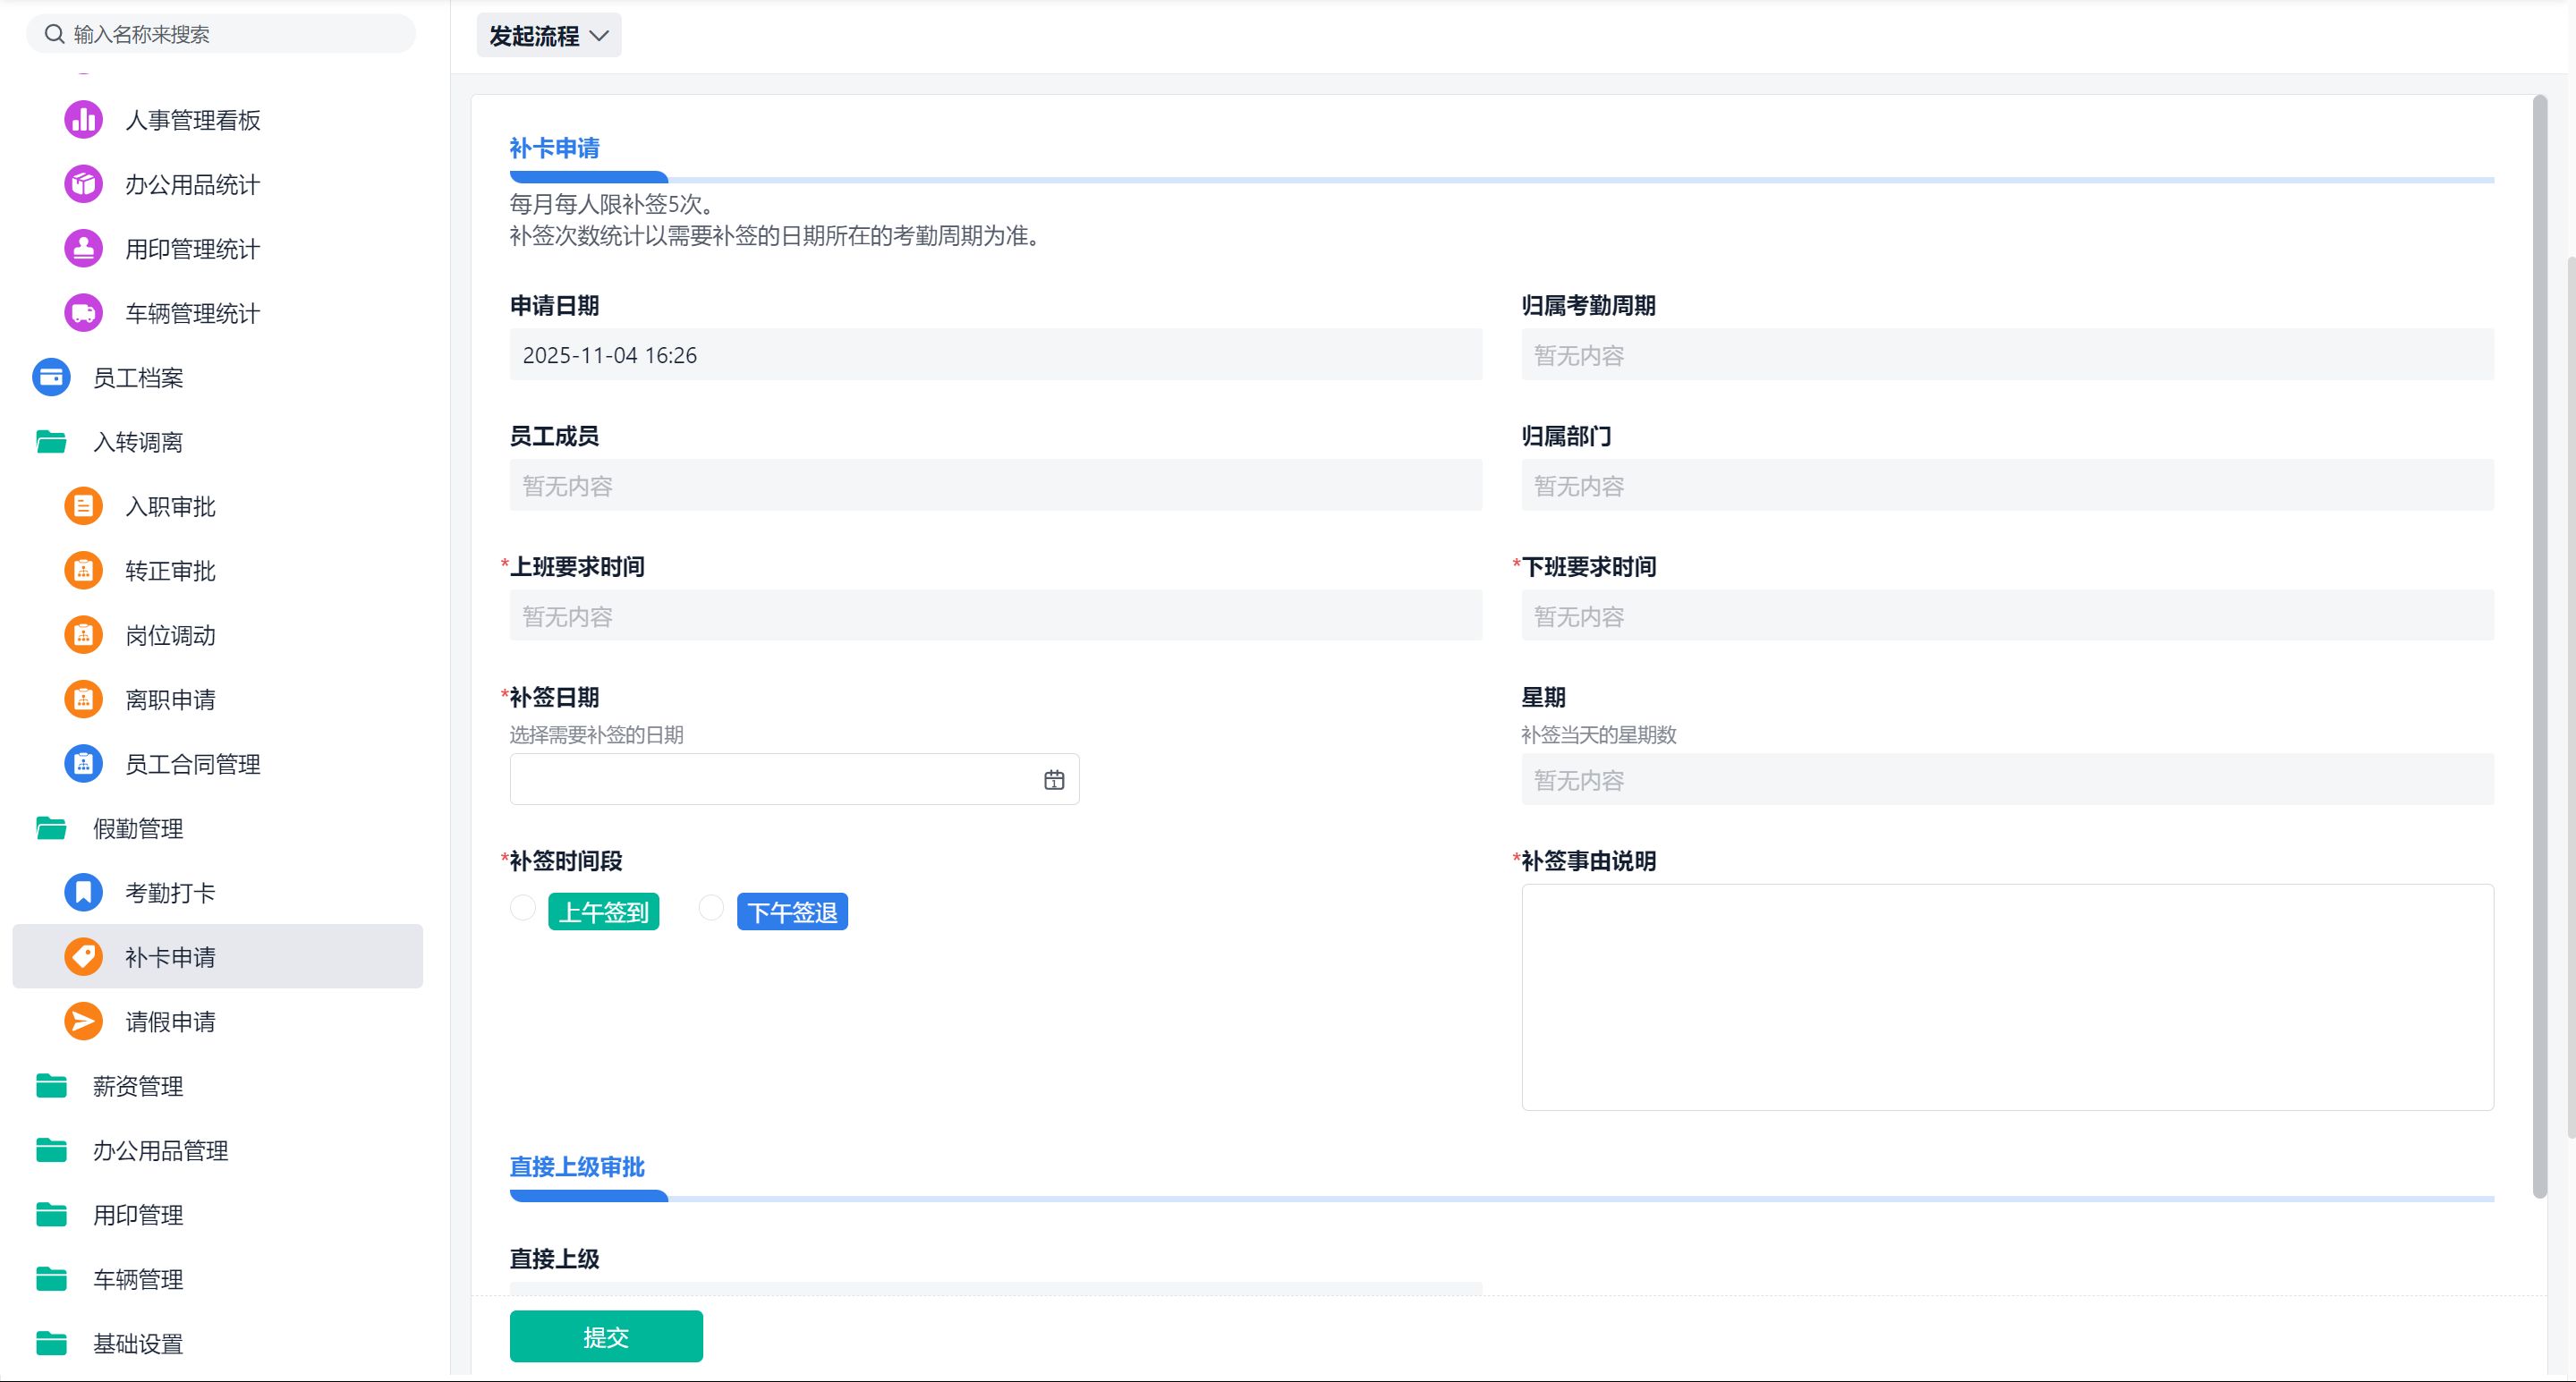
Task: Click the 补签事由说明 text area
Action: tap(2007, 996)
